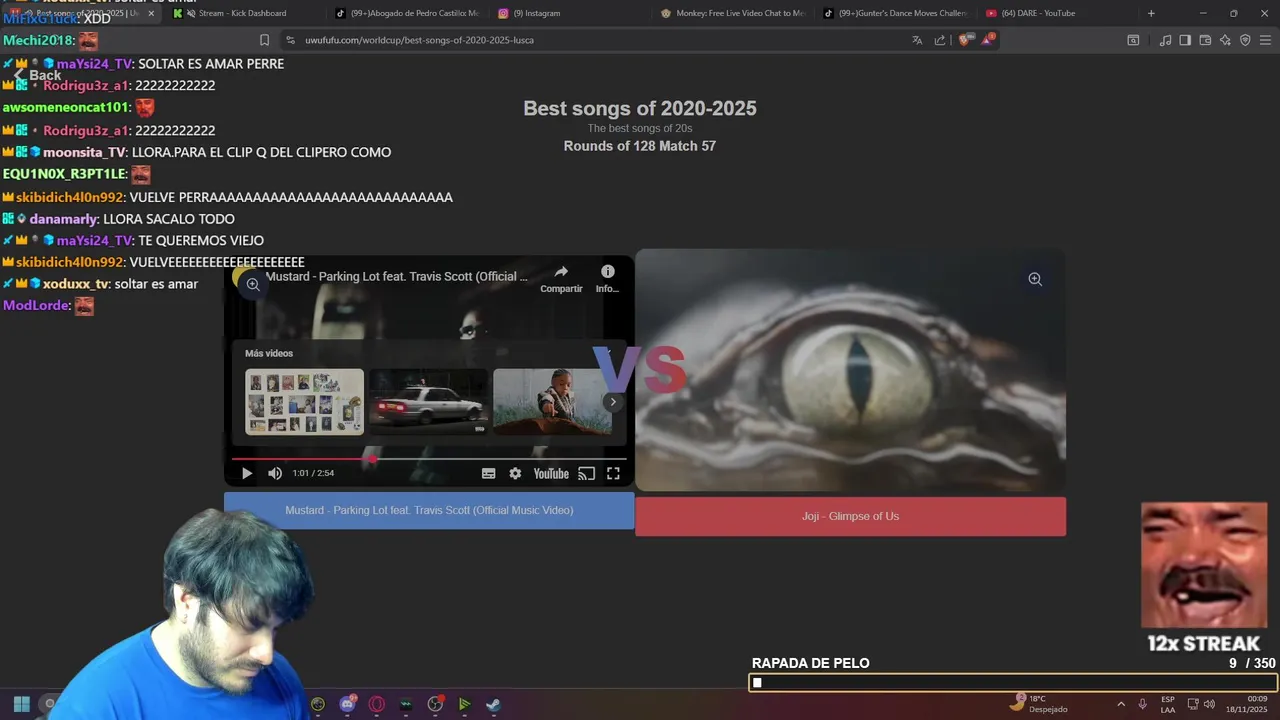Switch to DARE - YouTube tab
The width and height of the screenshot is (1280, 720).
(1031, 13)
